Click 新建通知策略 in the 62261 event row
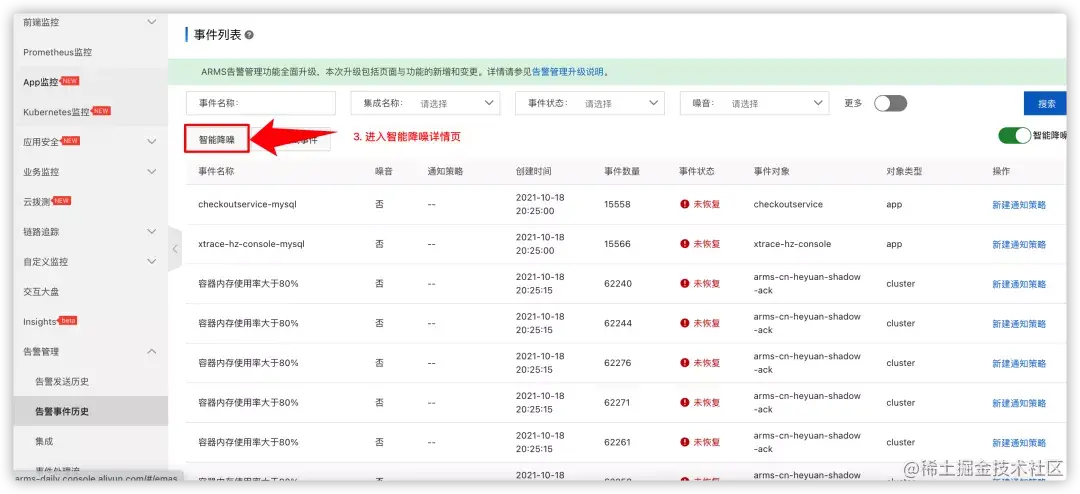 pyautogui.click(x=1019, y=442)
